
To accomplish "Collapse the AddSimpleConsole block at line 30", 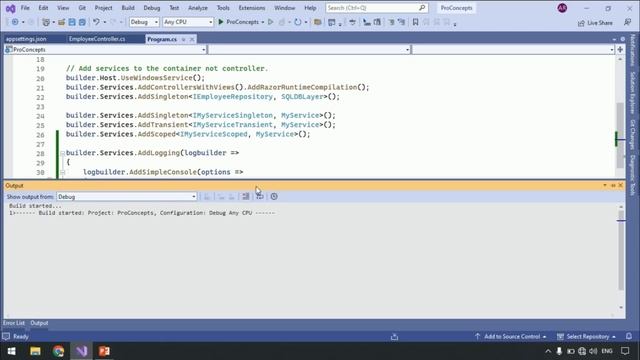I will point(62,172).
